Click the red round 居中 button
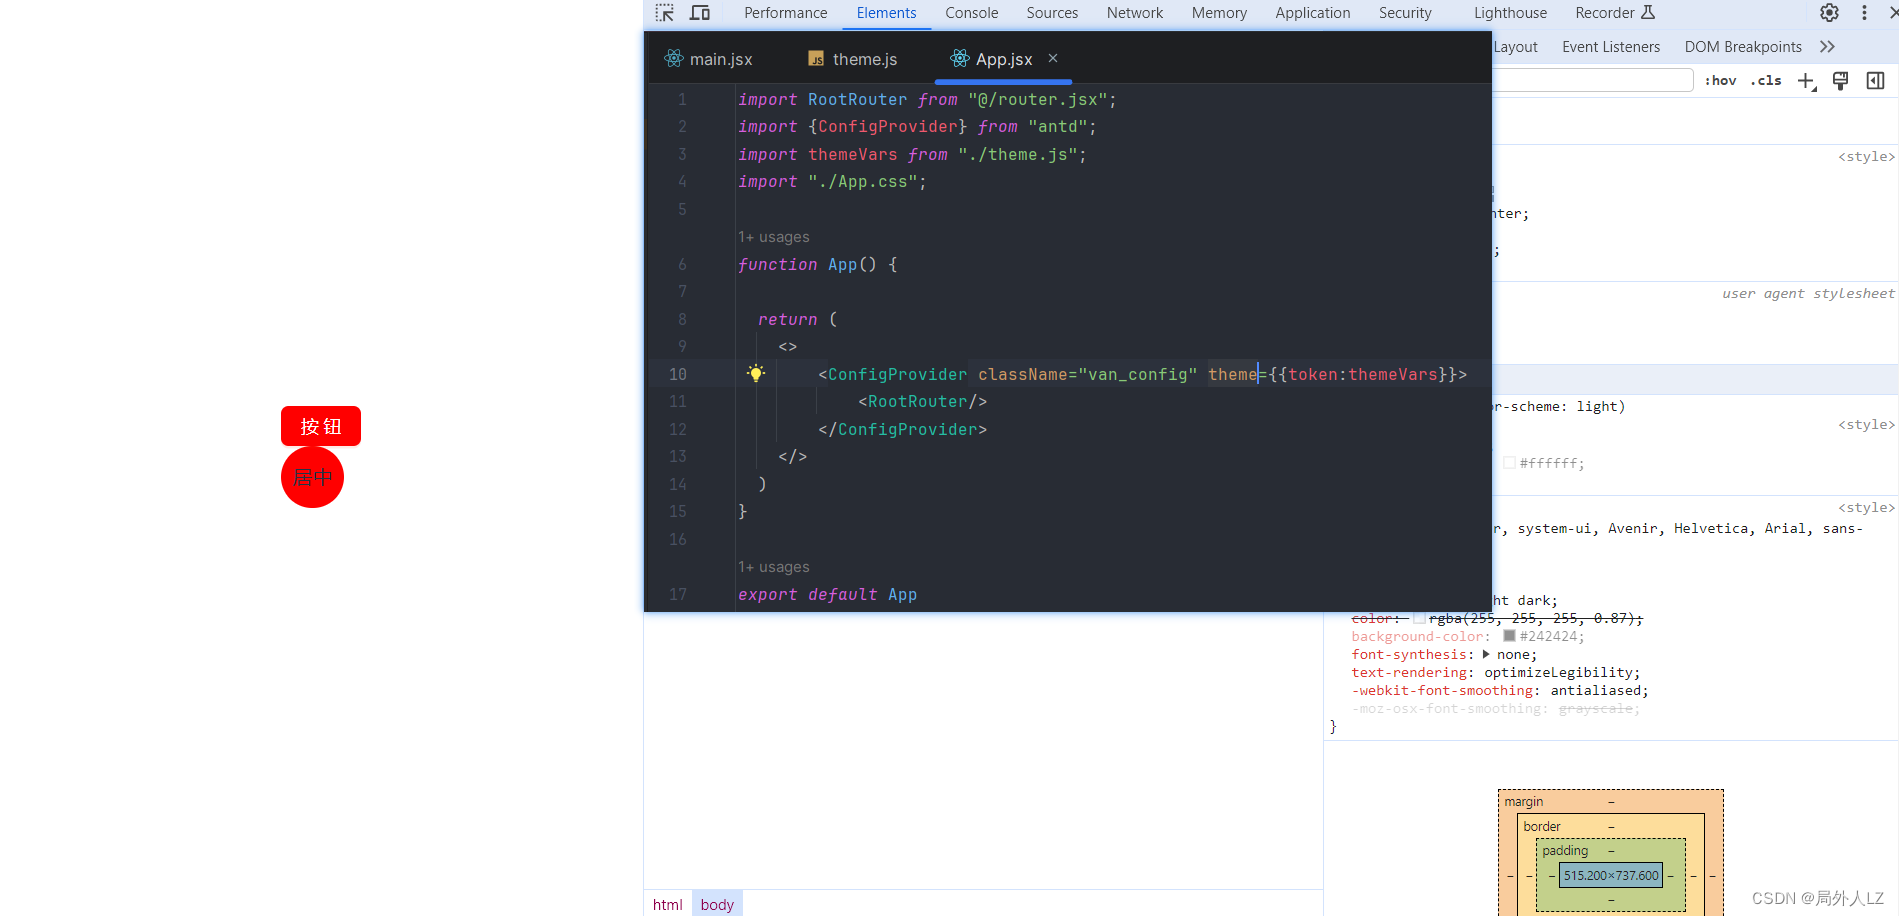The height and width of the screenshot is (916, 1899). tap(313, 477)
